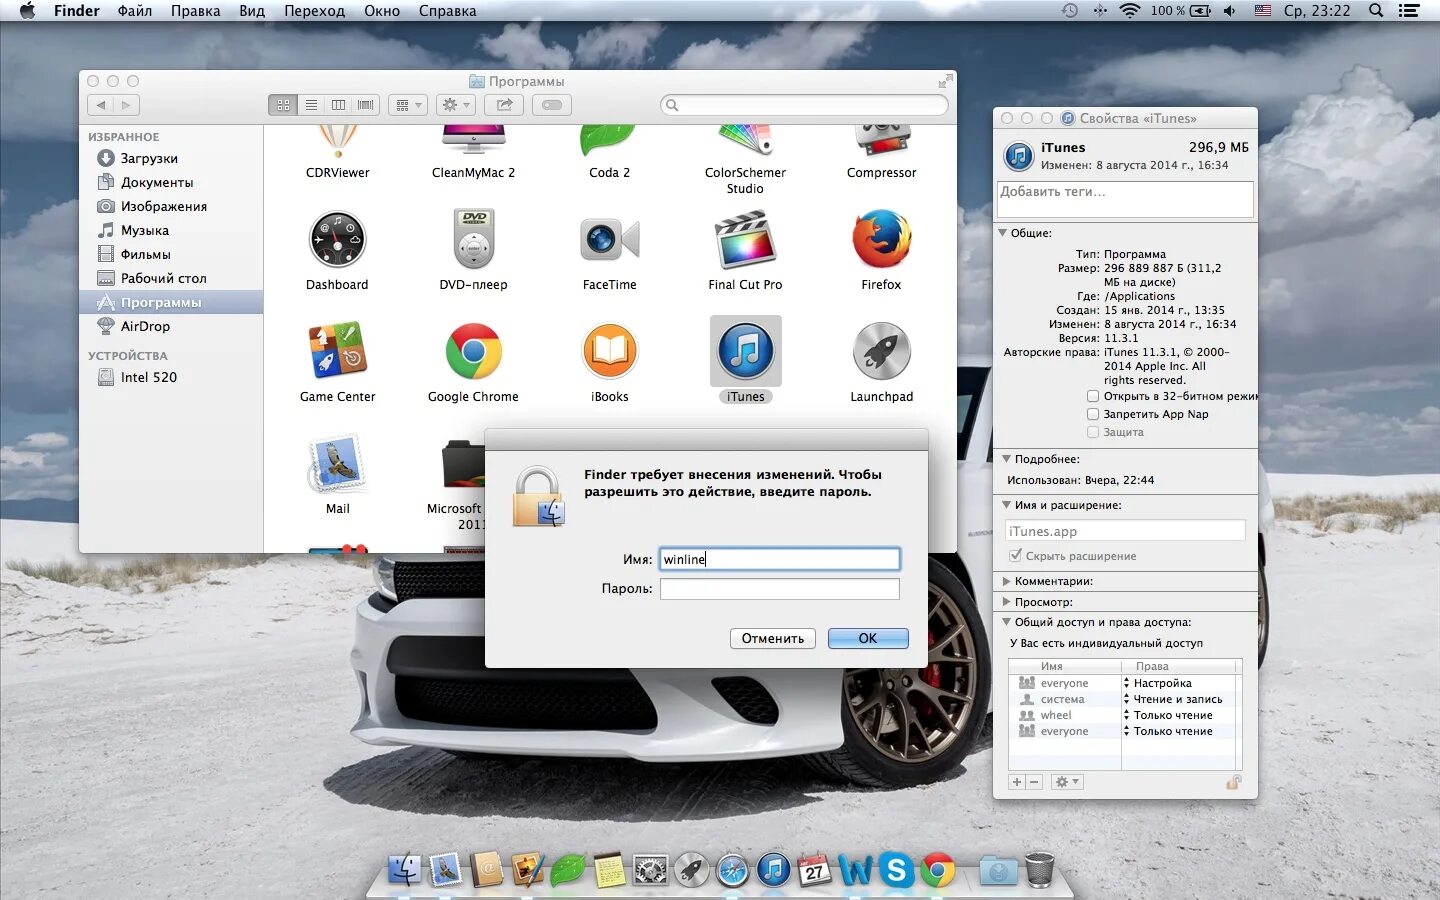
Task: Collapse 'Имя и расширение' section
Action: [1007, 505]
